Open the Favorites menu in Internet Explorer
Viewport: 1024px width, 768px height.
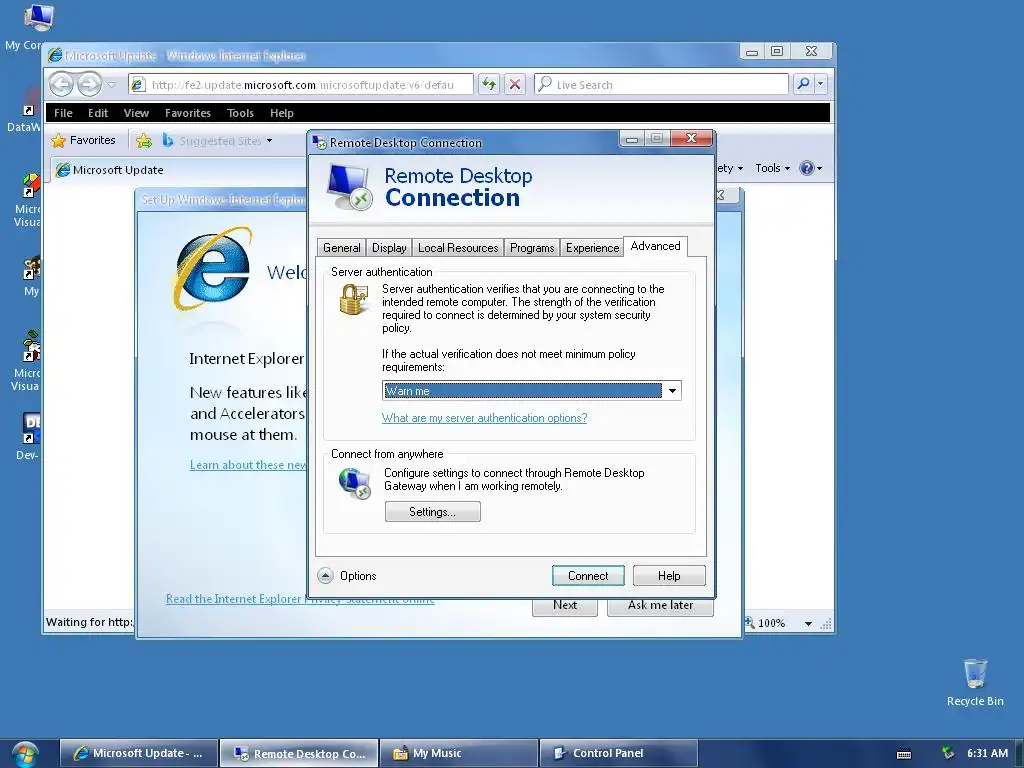[187, 113]
